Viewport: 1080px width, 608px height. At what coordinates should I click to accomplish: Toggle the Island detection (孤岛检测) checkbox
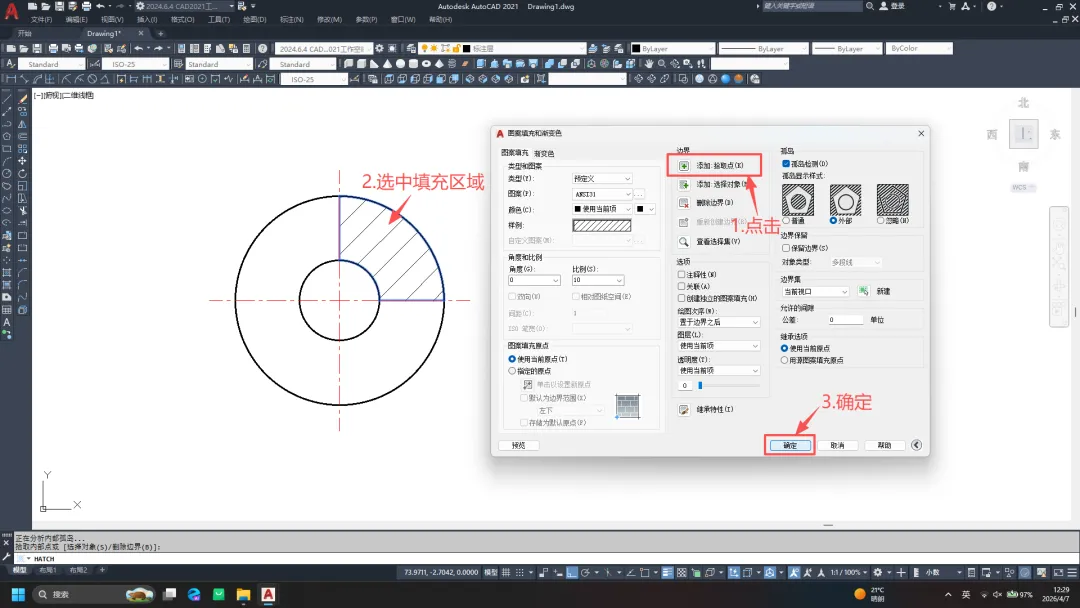click(786, 164)
